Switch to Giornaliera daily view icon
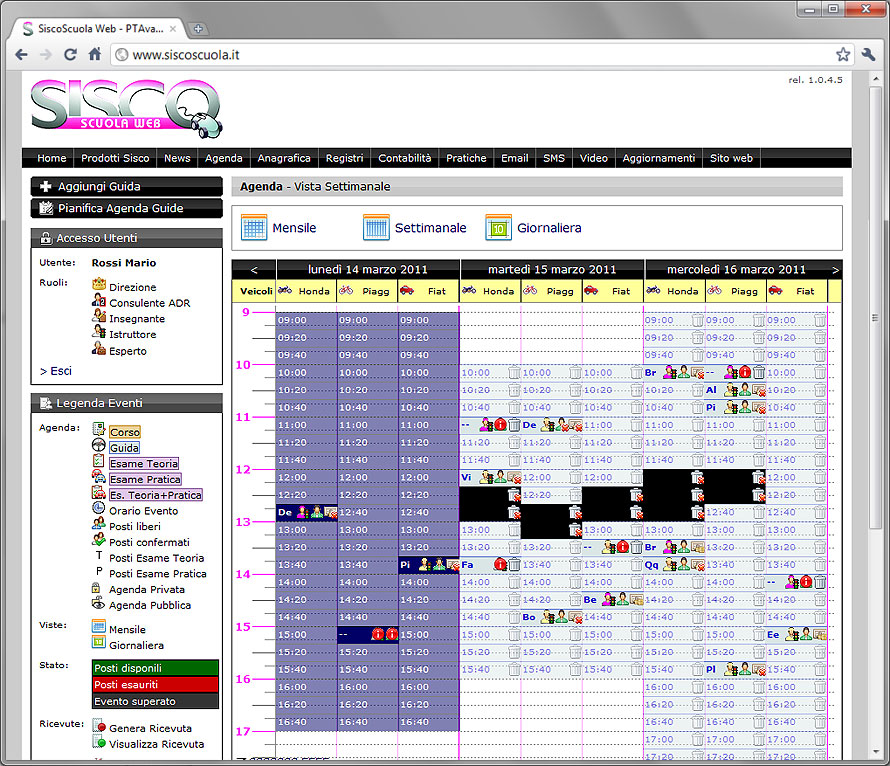 pyautogui.click(x=498, y=227)
